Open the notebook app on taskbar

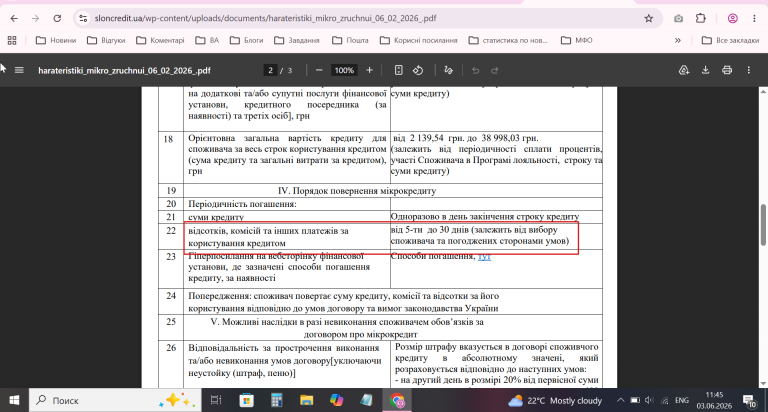pyautogui.click(x=366, y=400)
